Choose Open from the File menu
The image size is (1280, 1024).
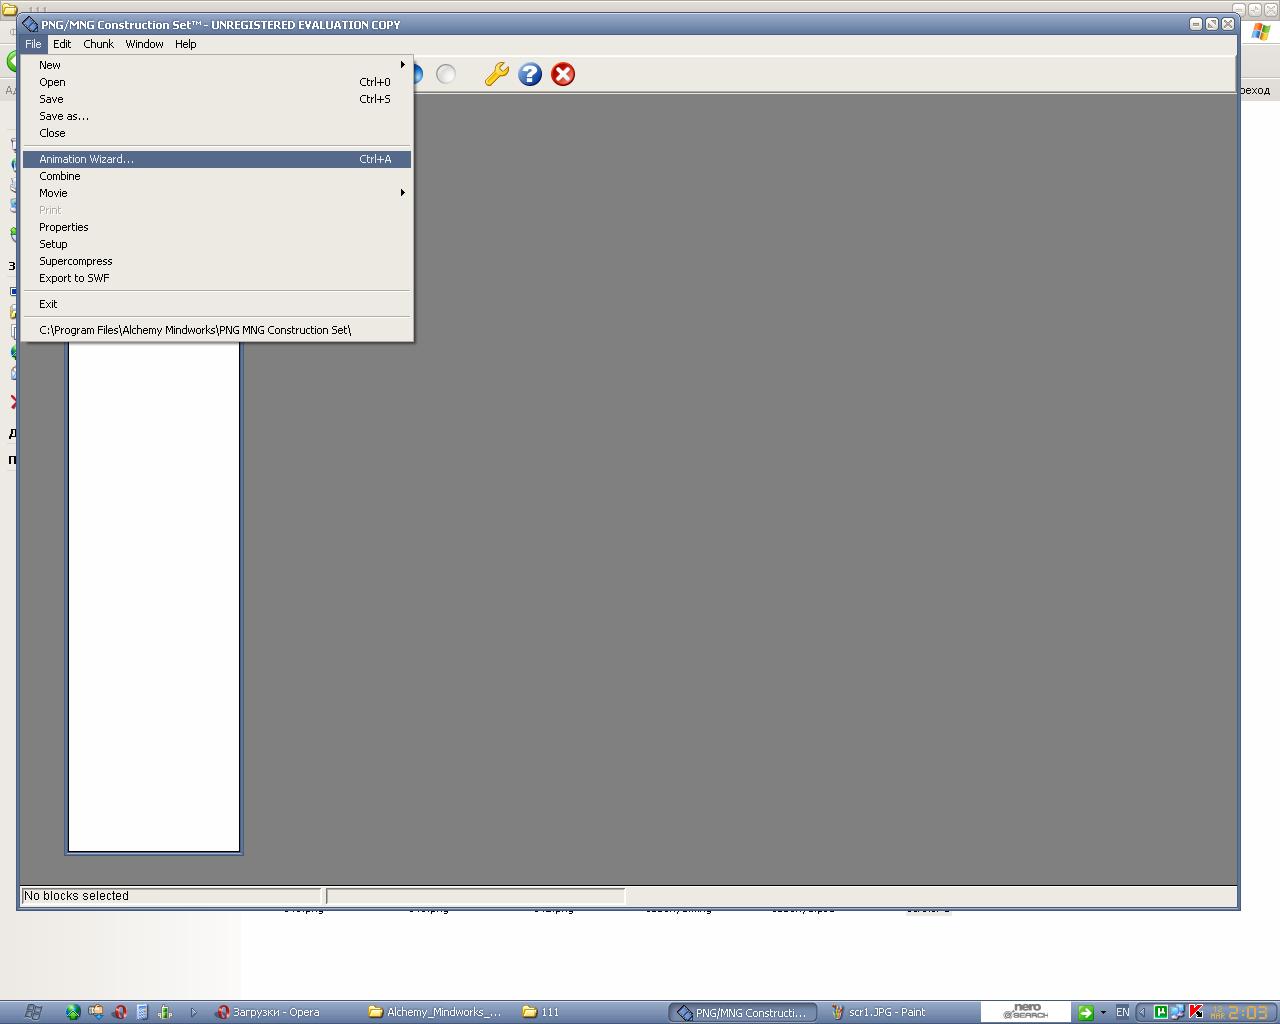click(217, 82)
